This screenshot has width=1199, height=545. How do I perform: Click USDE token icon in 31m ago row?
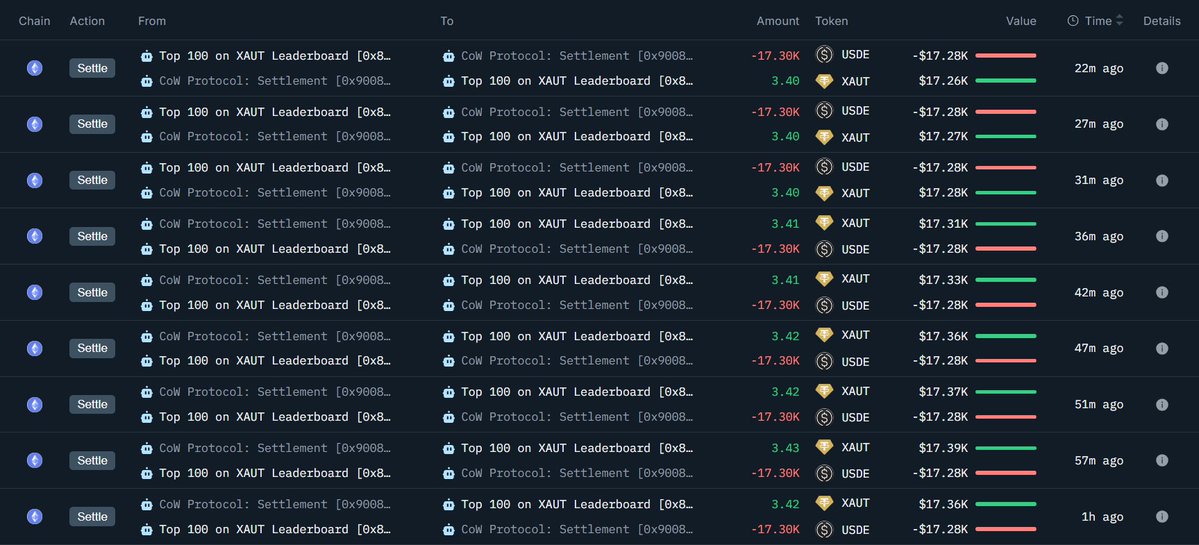coord(824,167)
